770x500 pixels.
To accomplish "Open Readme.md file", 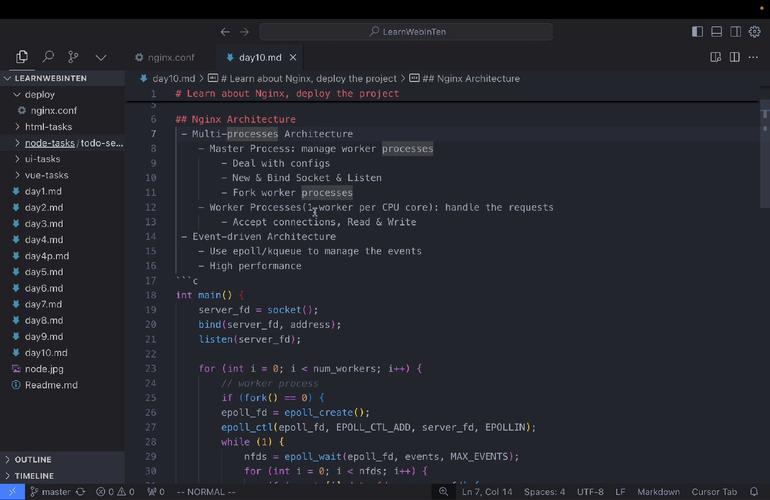I will pyautogui.click(x=62, y=385).
